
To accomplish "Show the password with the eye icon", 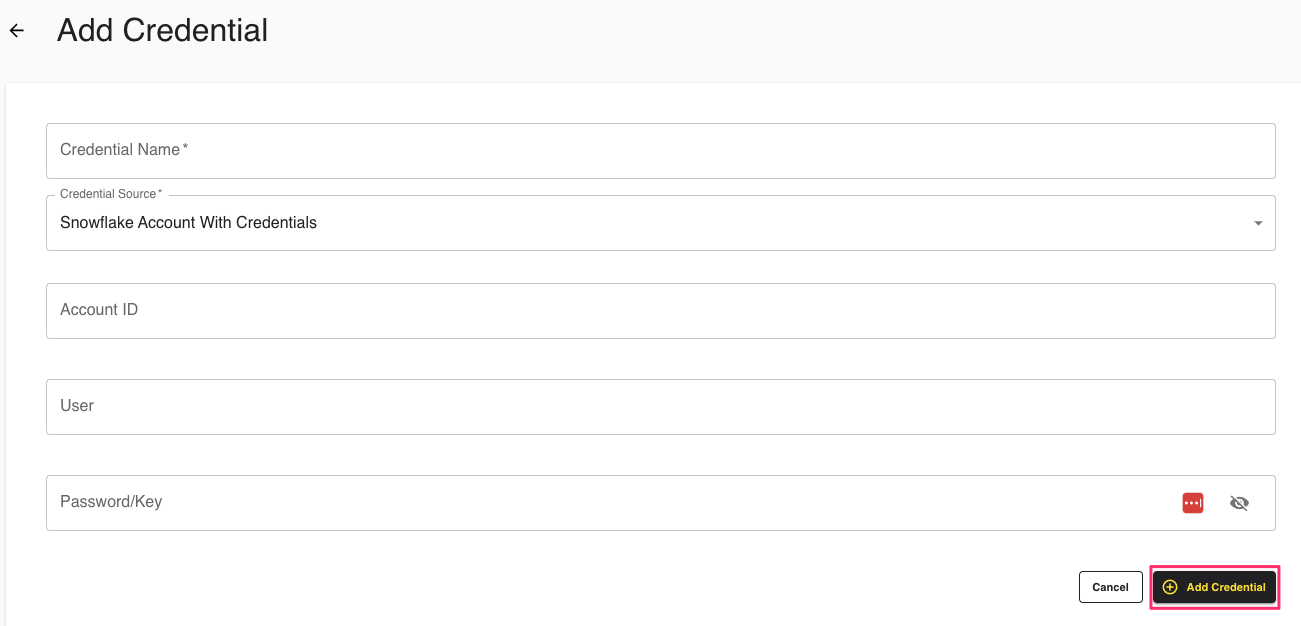I will point(1239,503).
